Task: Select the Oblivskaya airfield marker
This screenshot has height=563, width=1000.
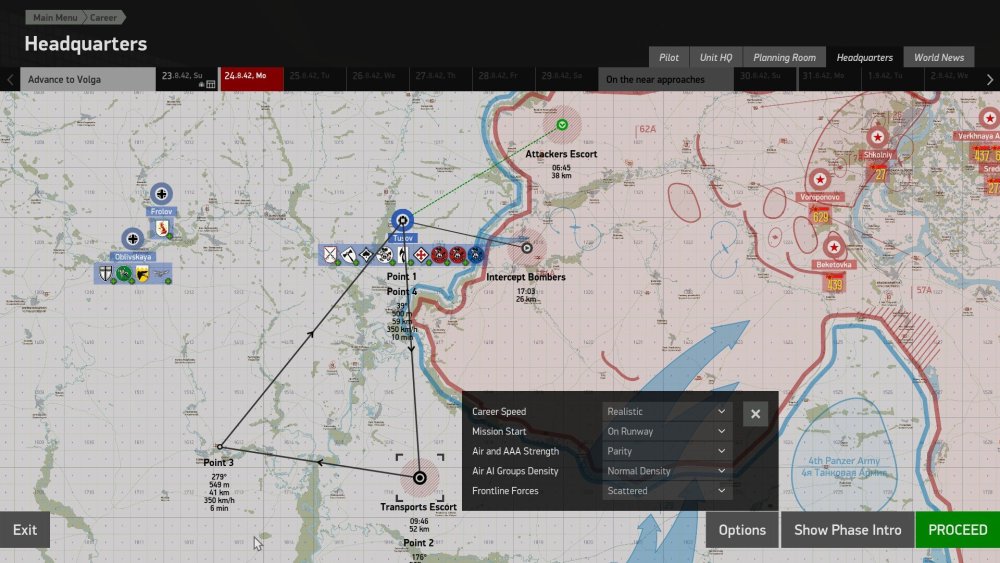Action: (x=132, y=238)
